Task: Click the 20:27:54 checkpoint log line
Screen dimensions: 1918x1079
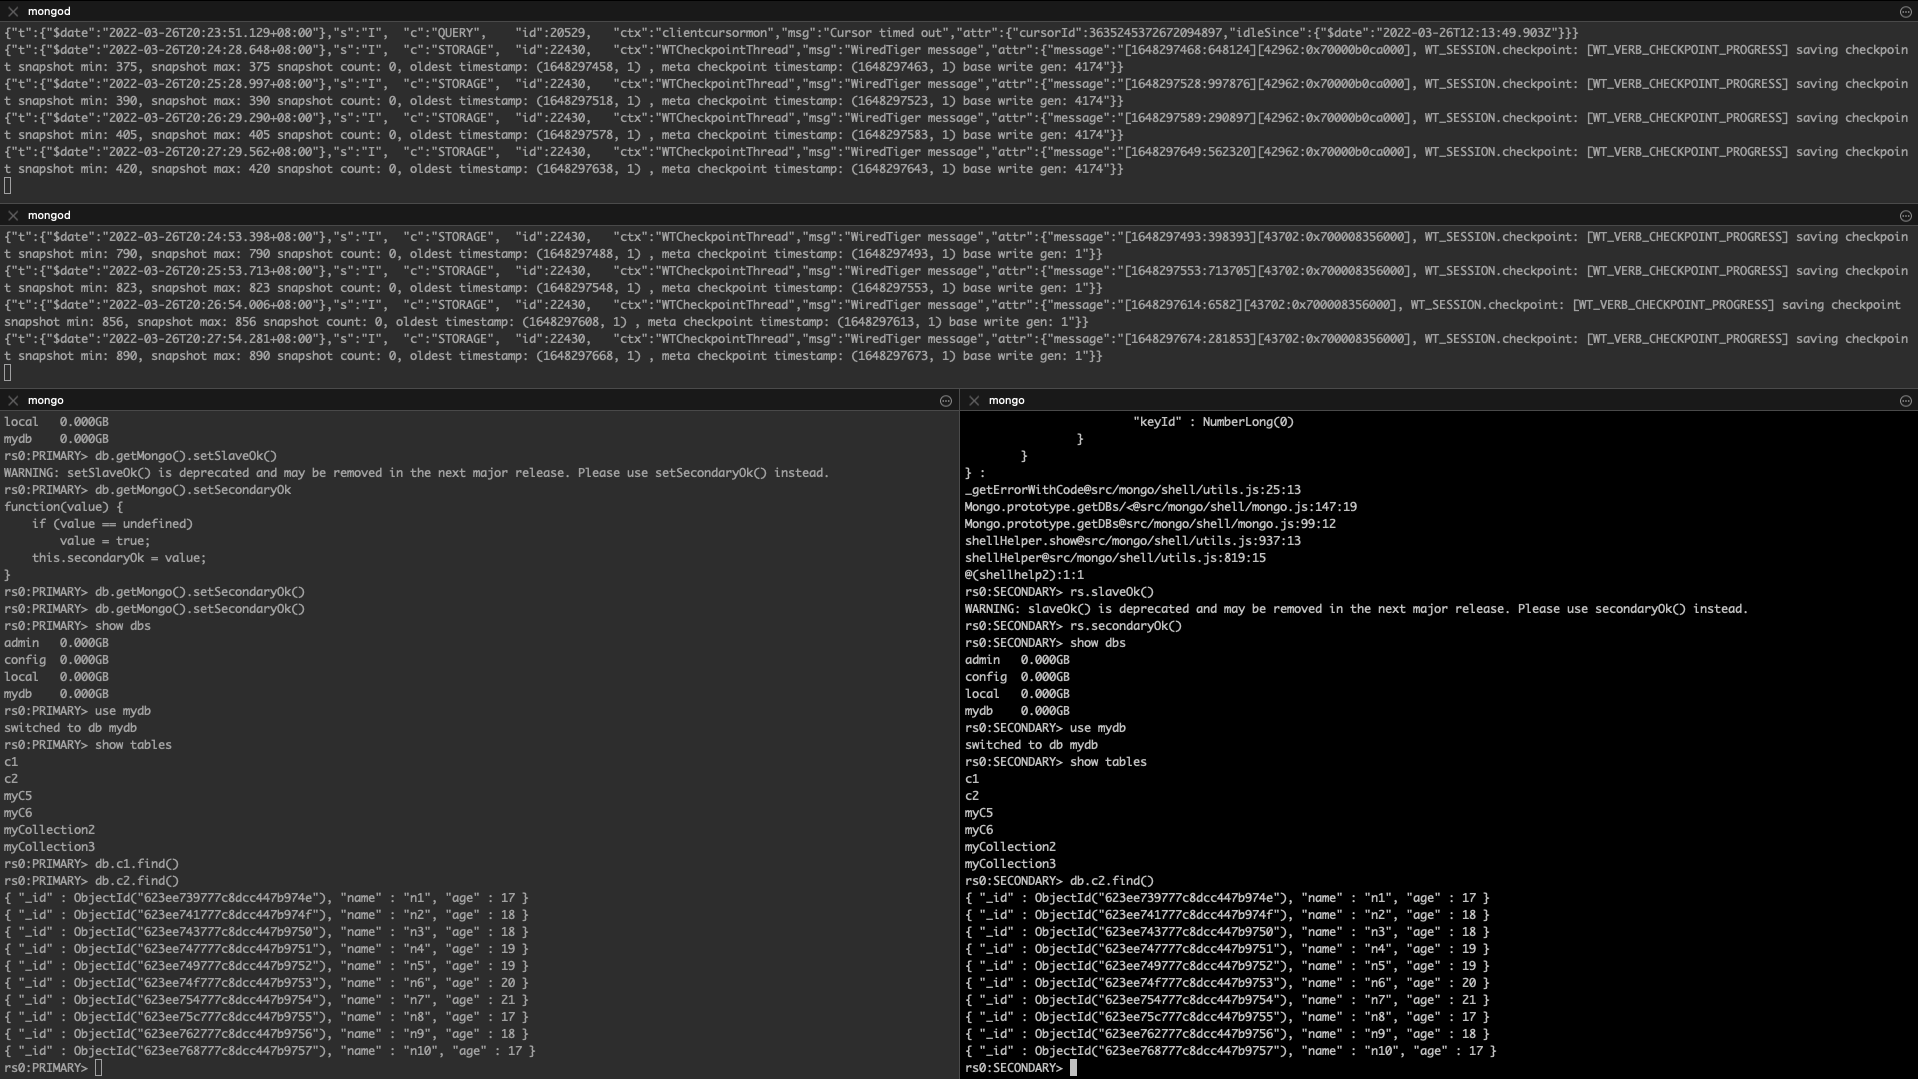Action: (956, 347)
